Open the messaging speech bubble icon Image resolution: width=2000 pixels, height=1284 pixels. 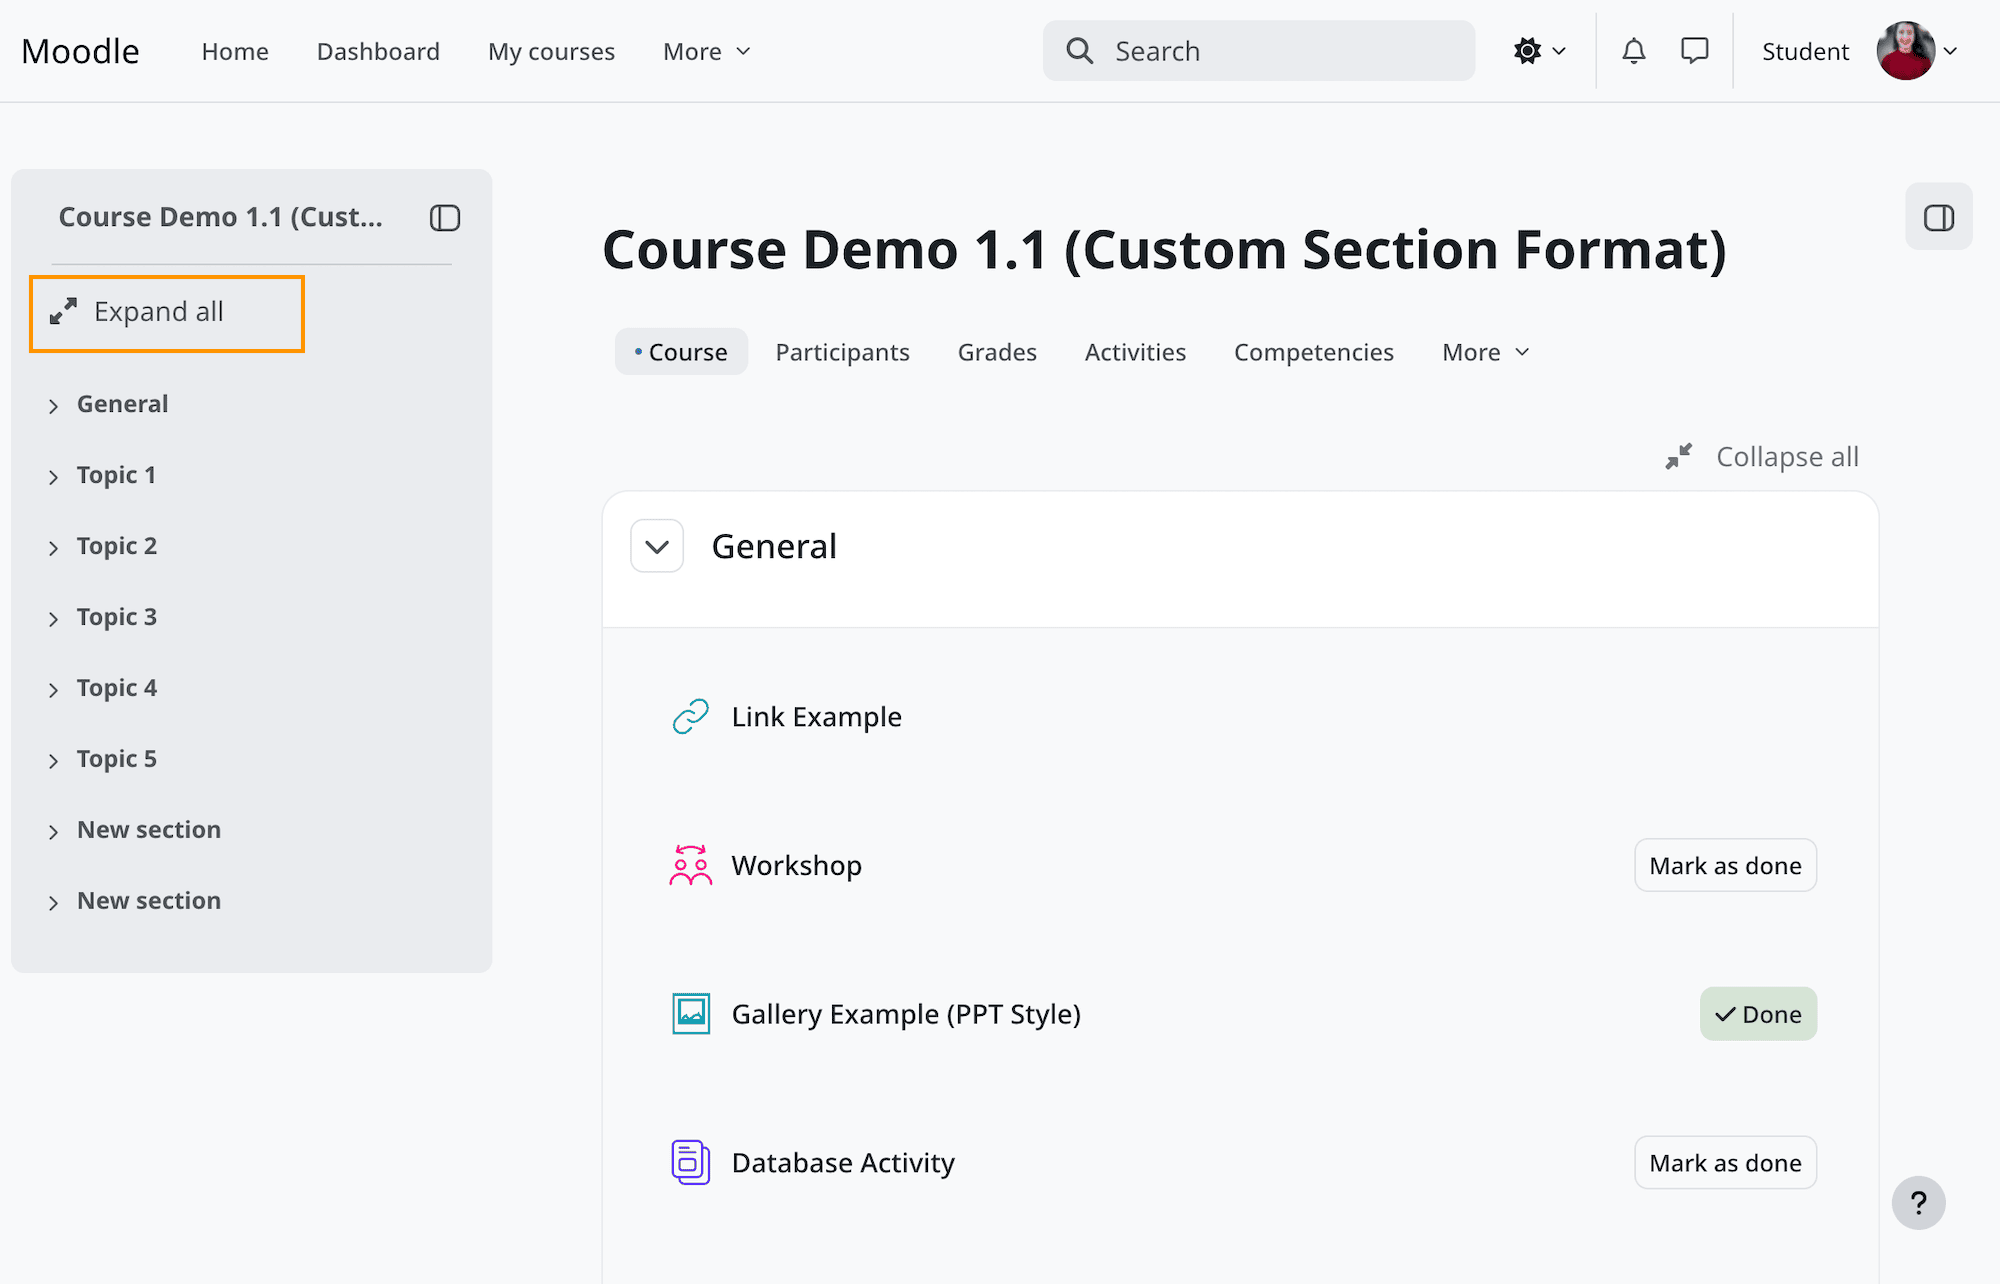tap(1695, 51)
